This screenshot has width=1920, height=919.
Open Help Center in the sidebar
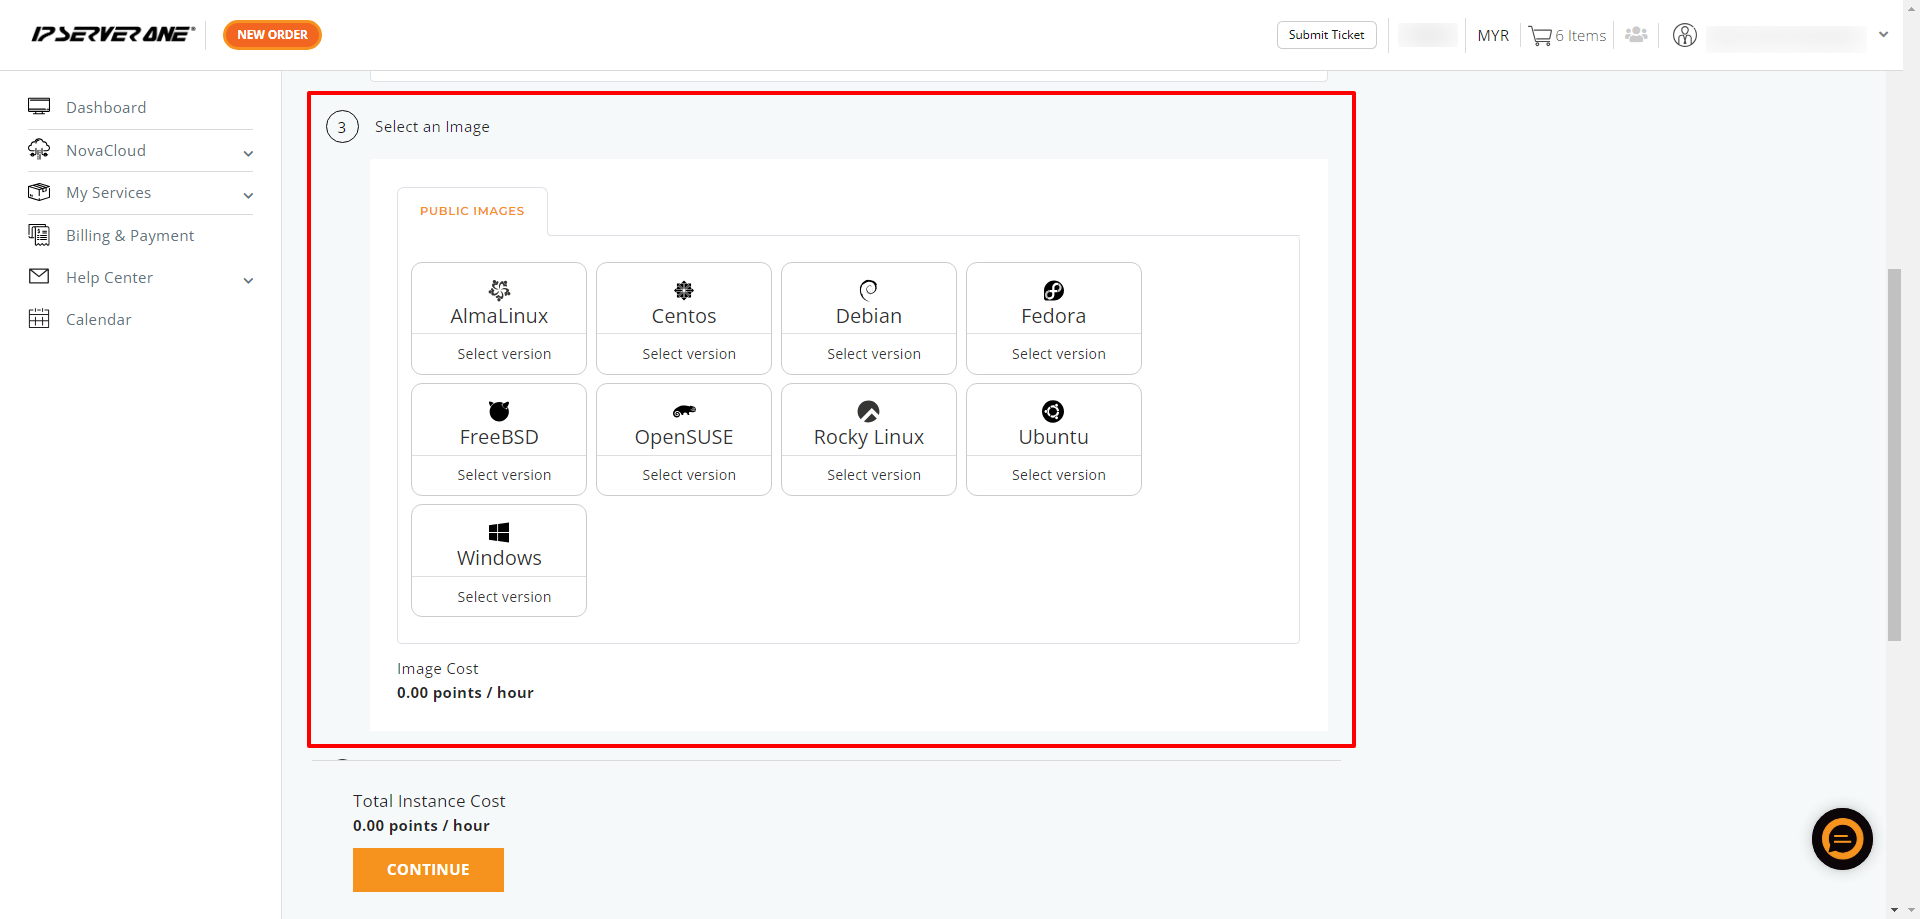click(x=110, y=277)
